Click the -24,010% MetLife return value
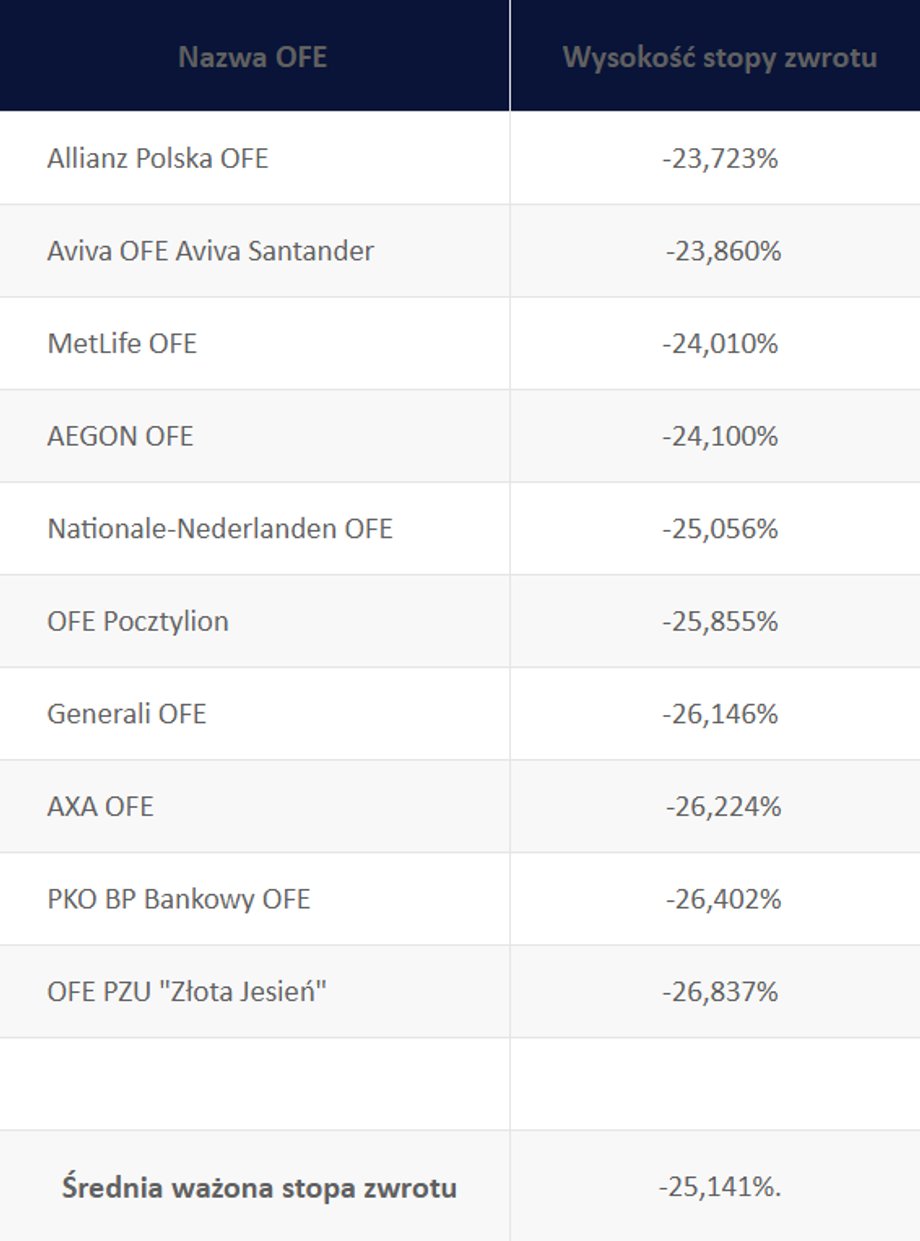Image resolution: width=920 pixels, height=1241 pixels. (720, 343)
